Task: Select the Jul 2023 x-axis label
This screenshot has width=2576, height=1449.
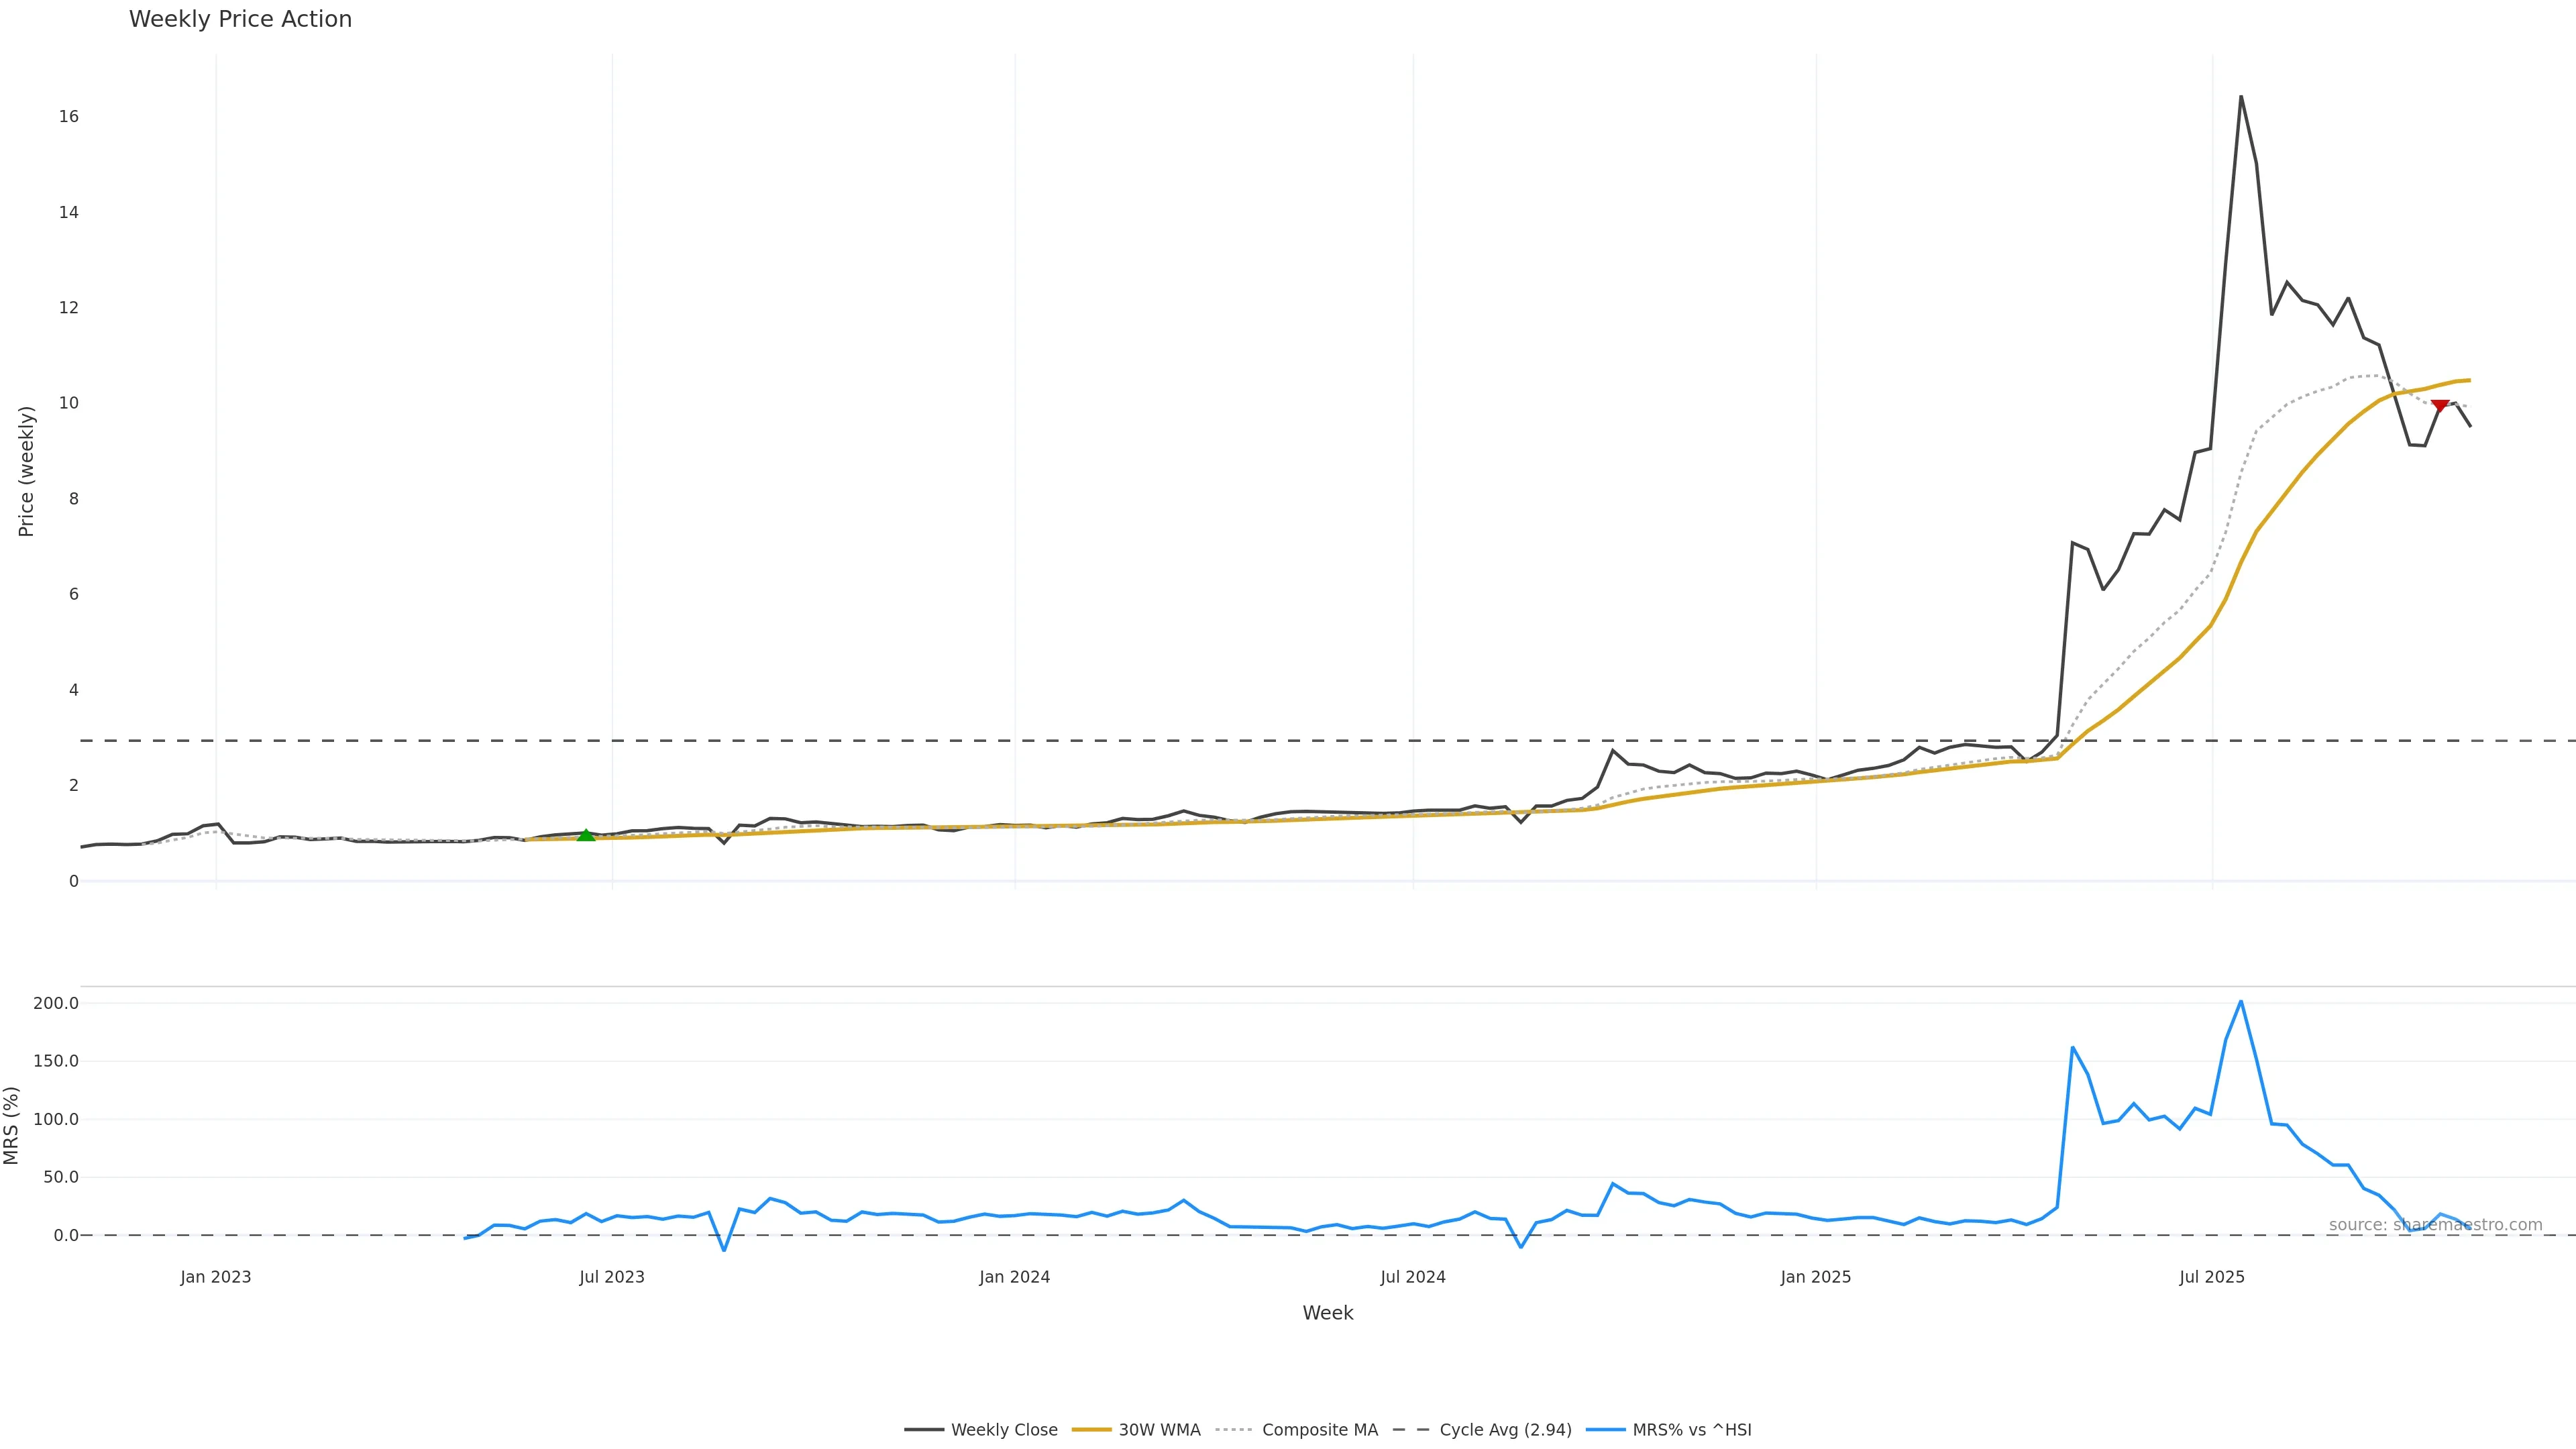Action: point(612,1277)
